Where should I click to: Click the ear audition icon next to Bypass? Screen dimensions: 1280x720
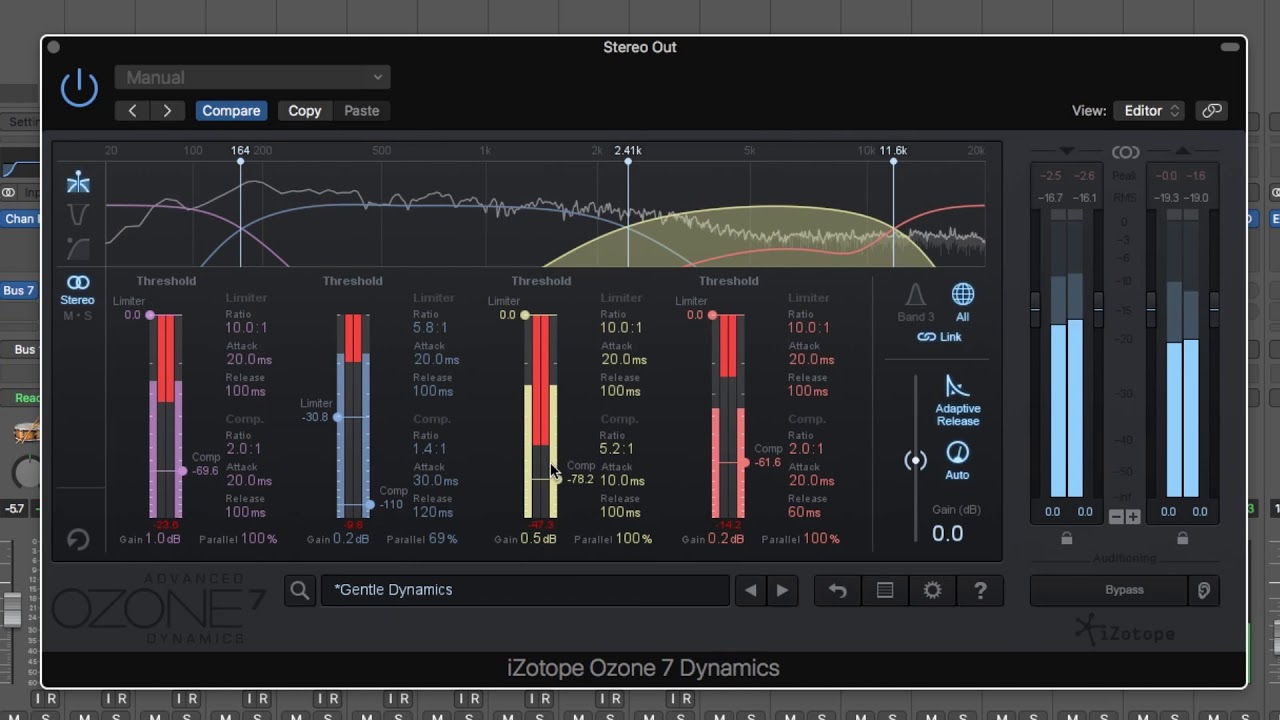[1204, 590]
